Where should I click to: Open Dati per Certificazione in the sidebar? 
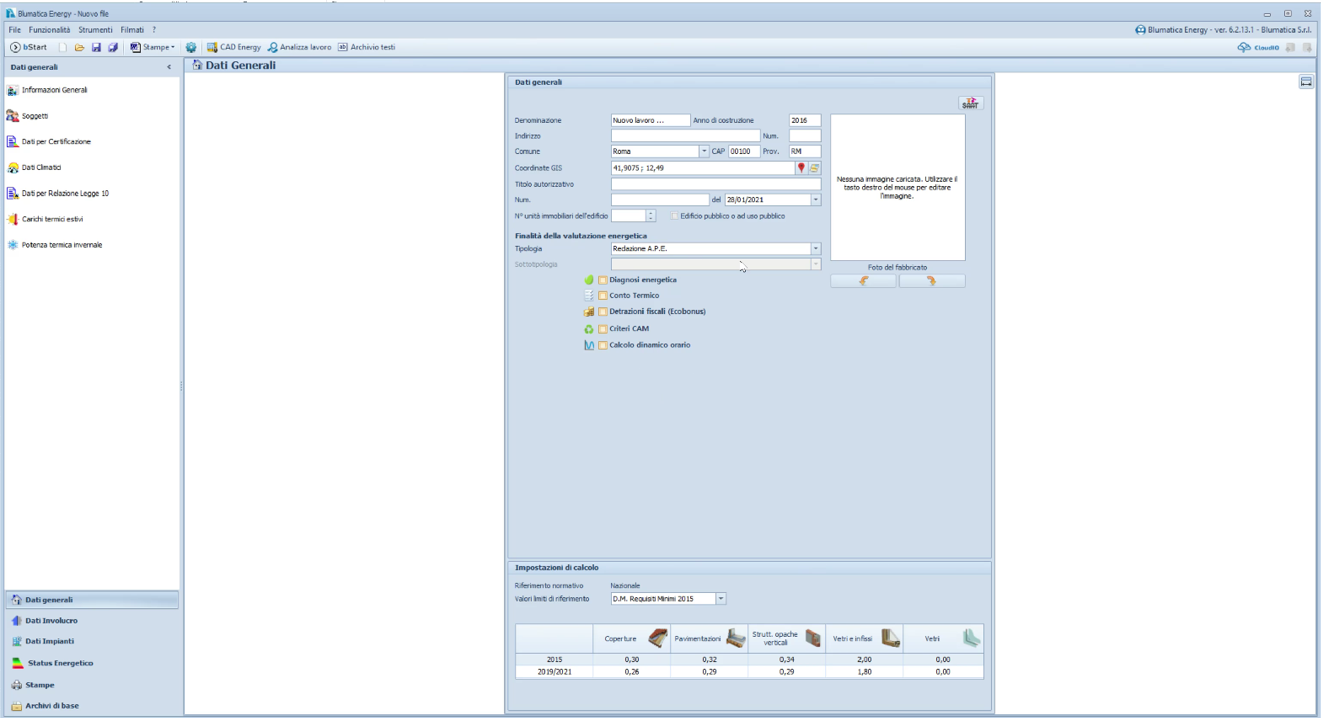coord(49,142)
